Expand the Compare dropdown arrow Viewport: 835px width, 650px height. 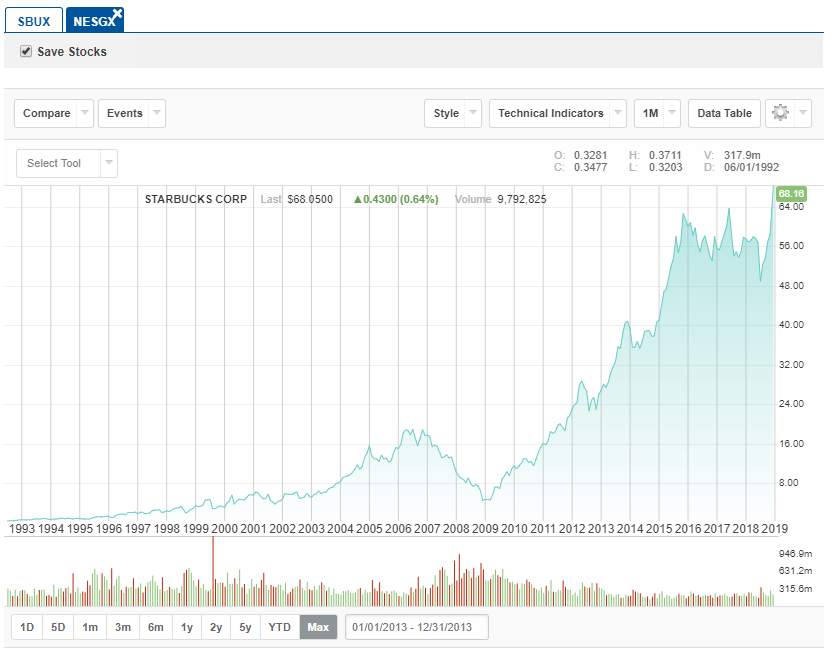85,113
